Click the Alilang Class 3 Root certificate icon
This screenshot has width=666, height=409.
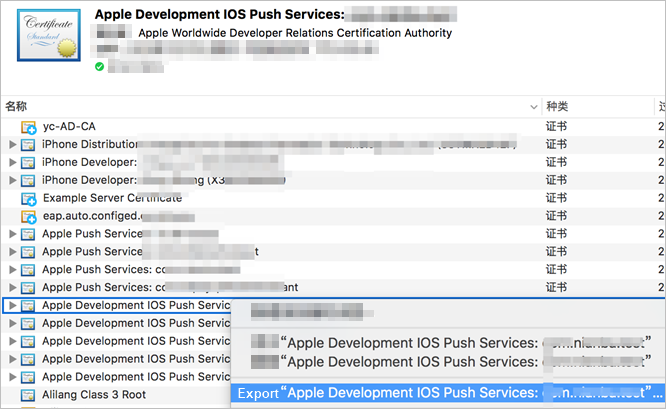click(28, 395)
